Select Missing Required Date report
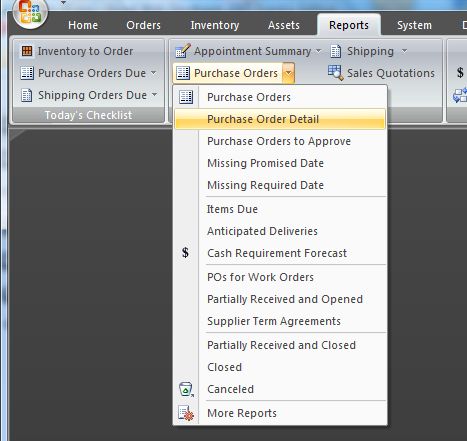The height and width of the screenshot is (441, 467). click(x=280, y=185)
